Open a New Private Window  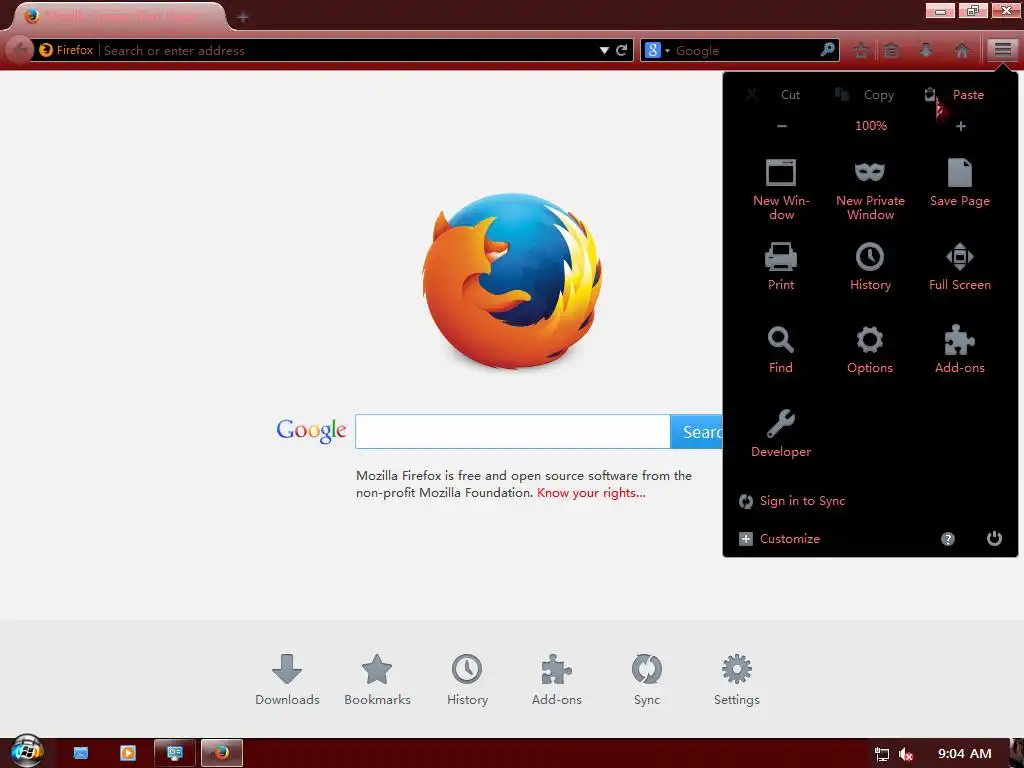pos(870,189)
